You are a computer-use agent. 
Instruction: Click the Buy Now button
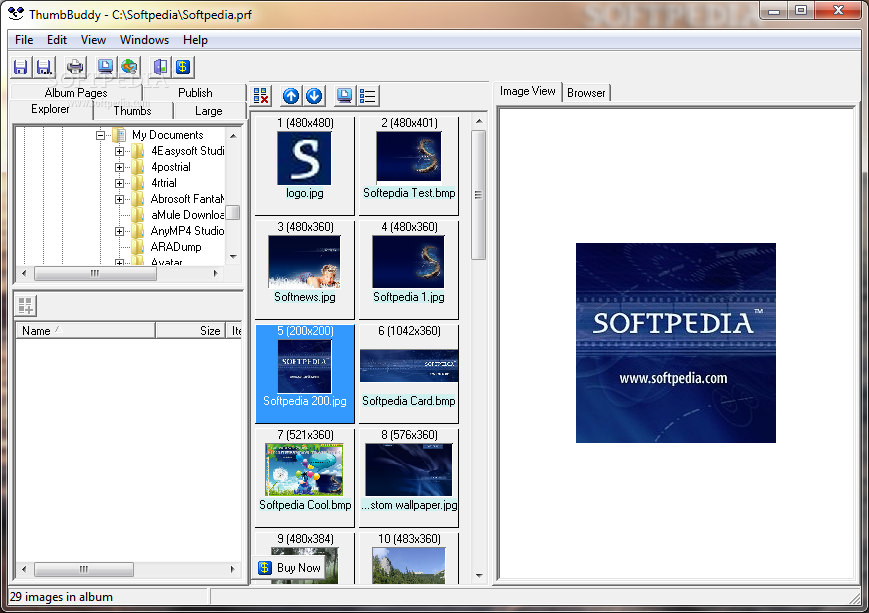(290, 568)
